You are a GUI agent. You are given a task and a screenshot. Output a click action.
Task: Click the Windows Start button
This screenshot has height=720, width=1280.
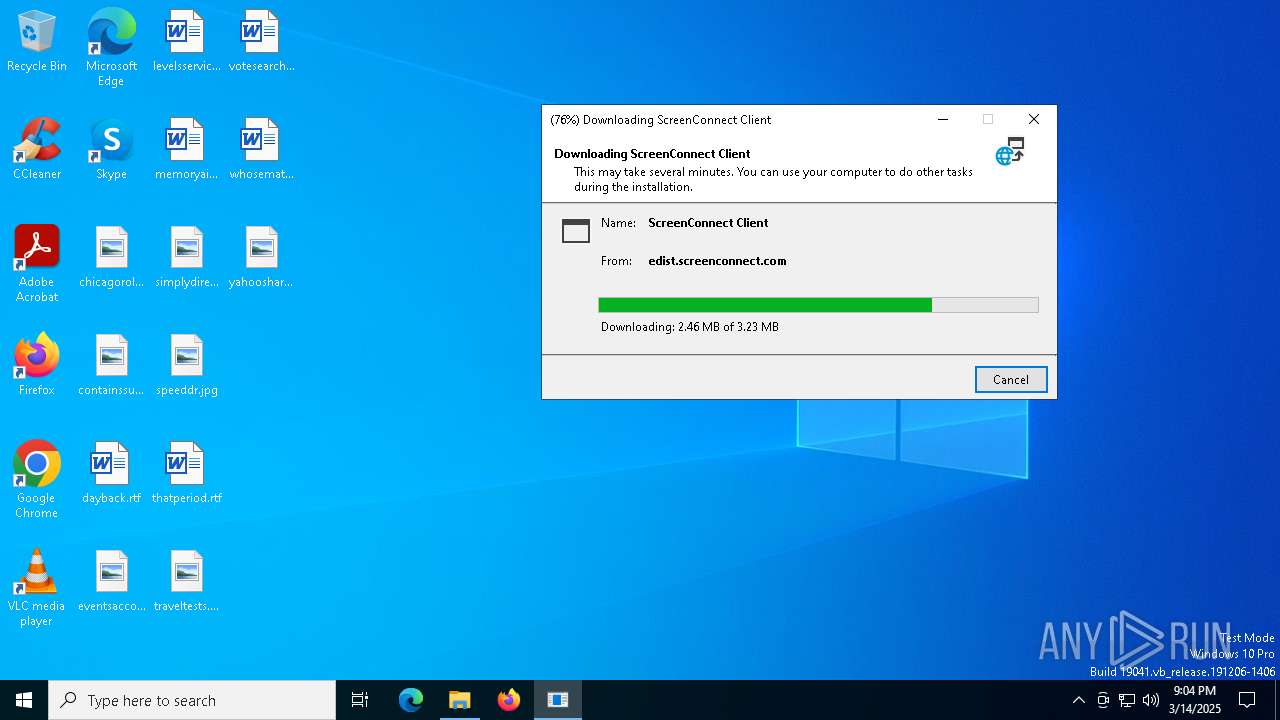[24, 700]
